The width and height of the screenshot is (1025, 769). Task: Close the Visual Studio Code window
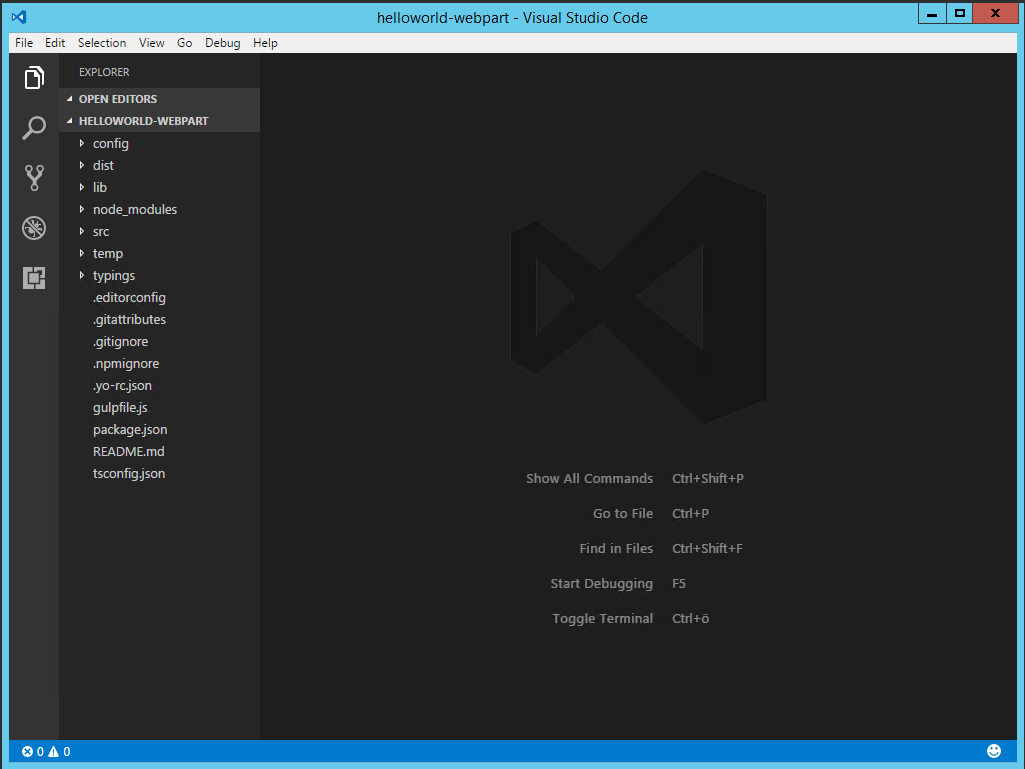click(x=996, y=13)
